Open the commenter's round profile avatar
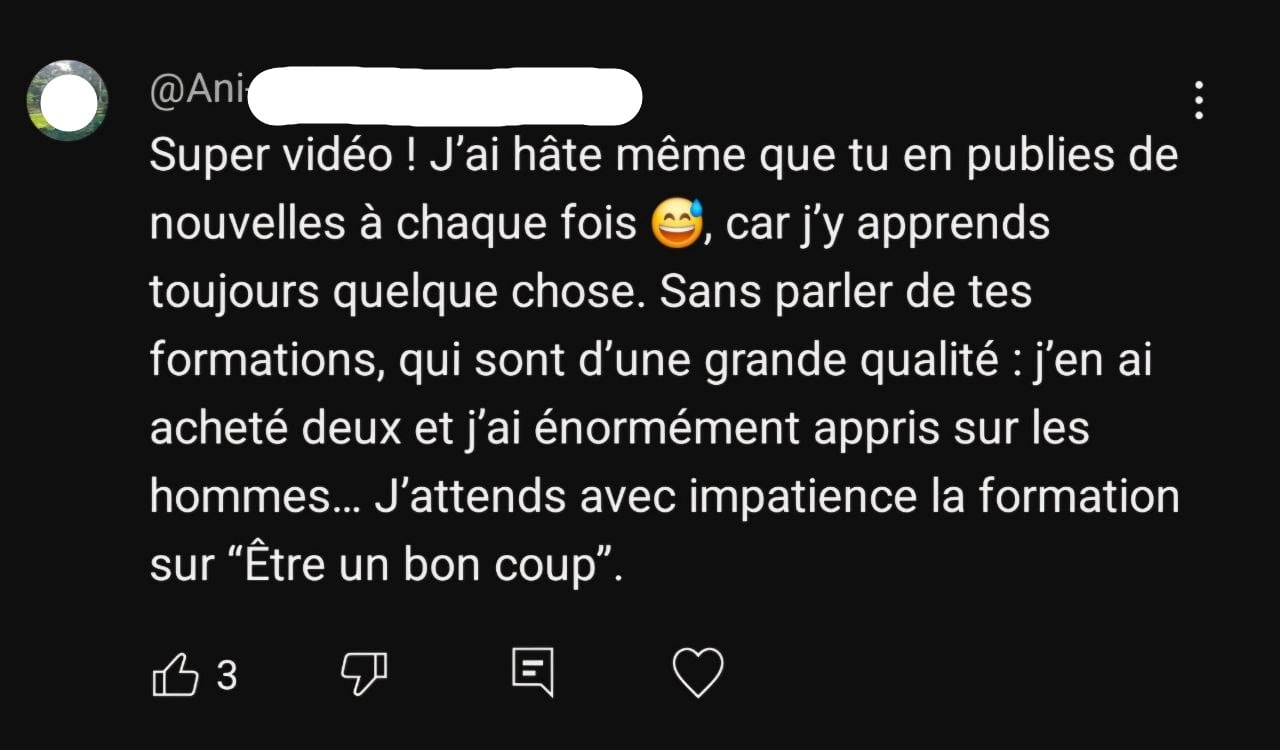Screen dimensions: 1280x750 point(67,101)
